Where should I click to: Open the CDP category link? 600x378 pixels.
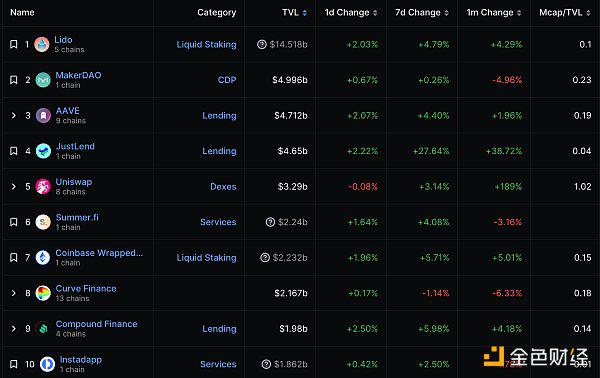tap(227, 80)
